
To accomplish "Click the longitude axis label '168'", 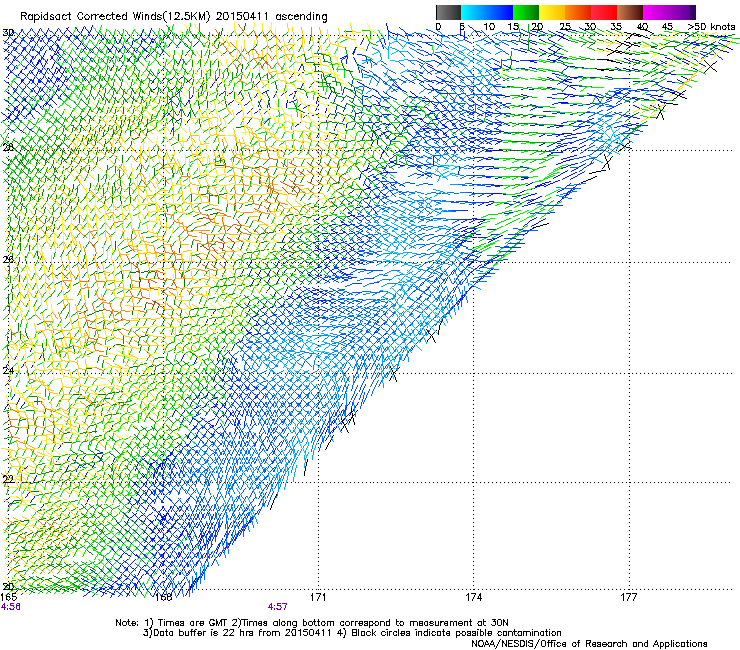I will click(163, 597).
